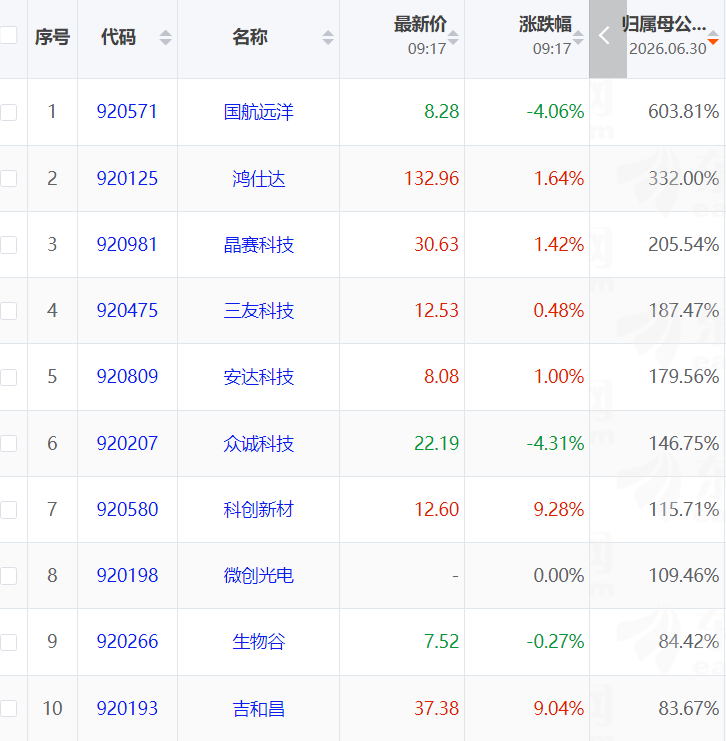
Task: Check the box for row 众诚科技
Action: (x=8, y=443)
